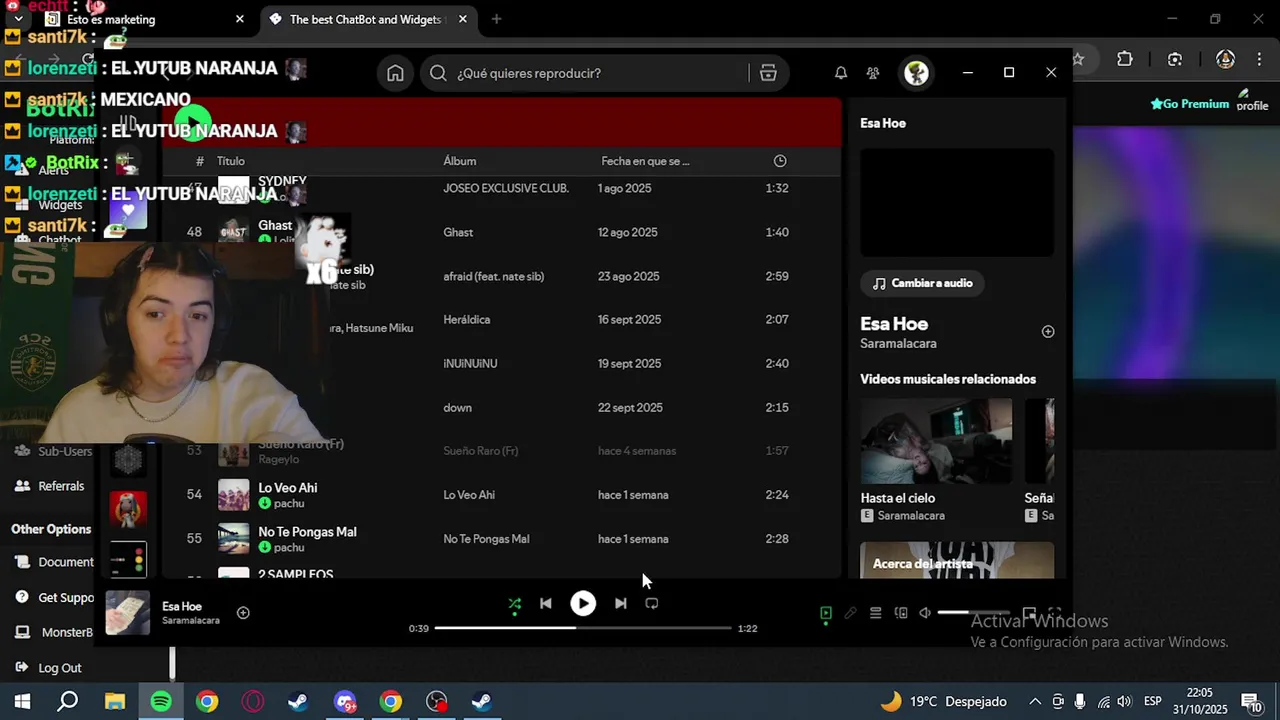The height and width of the screenshot is (720, 1280).
Task: Open Spotify notifications bell
Action: pos(841,73)
